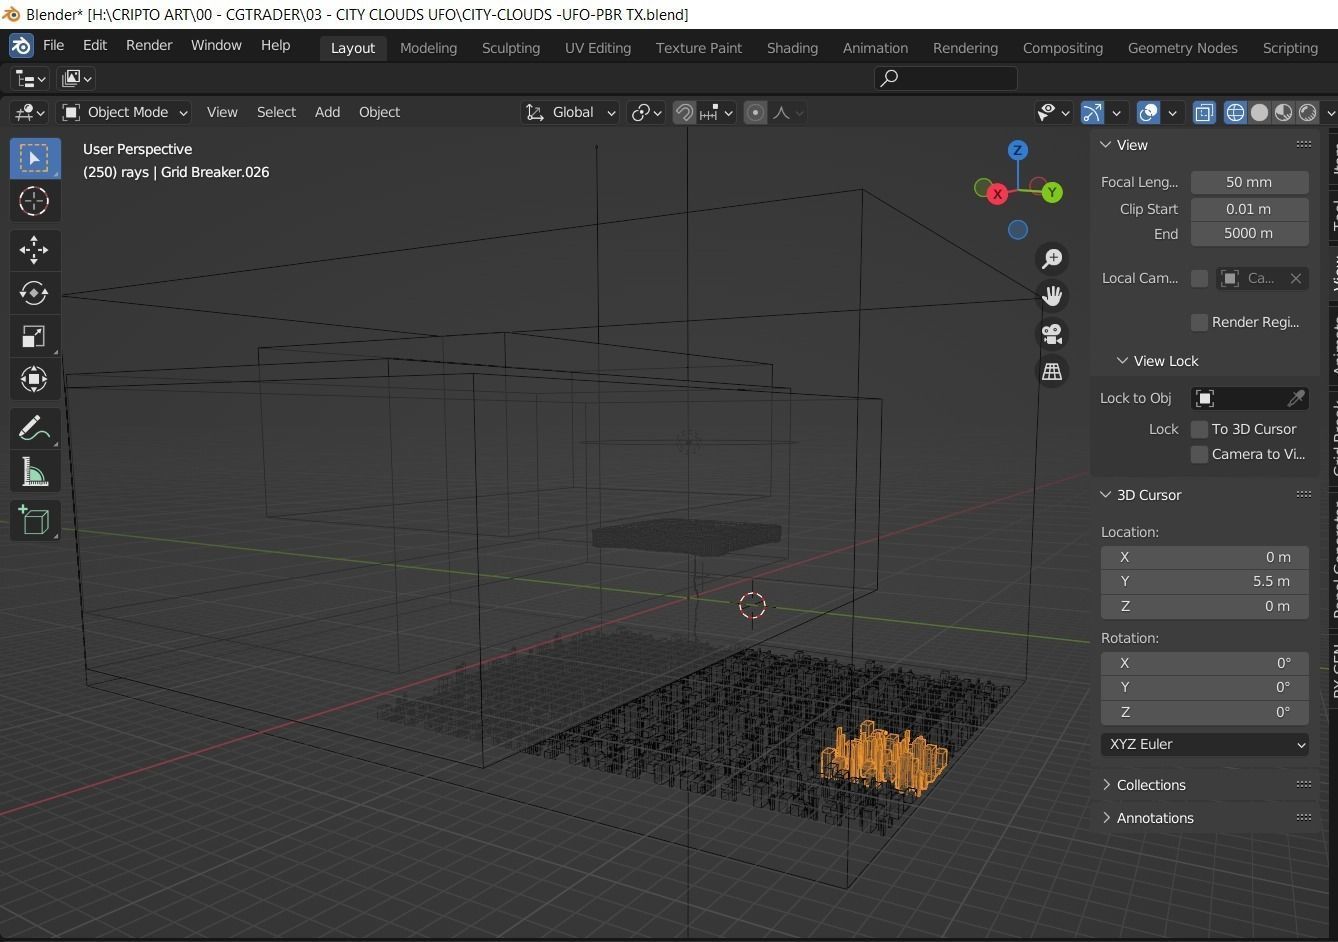Open the XYZ Euler rotation mode dropdown
The image size is (1338, 942).
(1205, 744)
